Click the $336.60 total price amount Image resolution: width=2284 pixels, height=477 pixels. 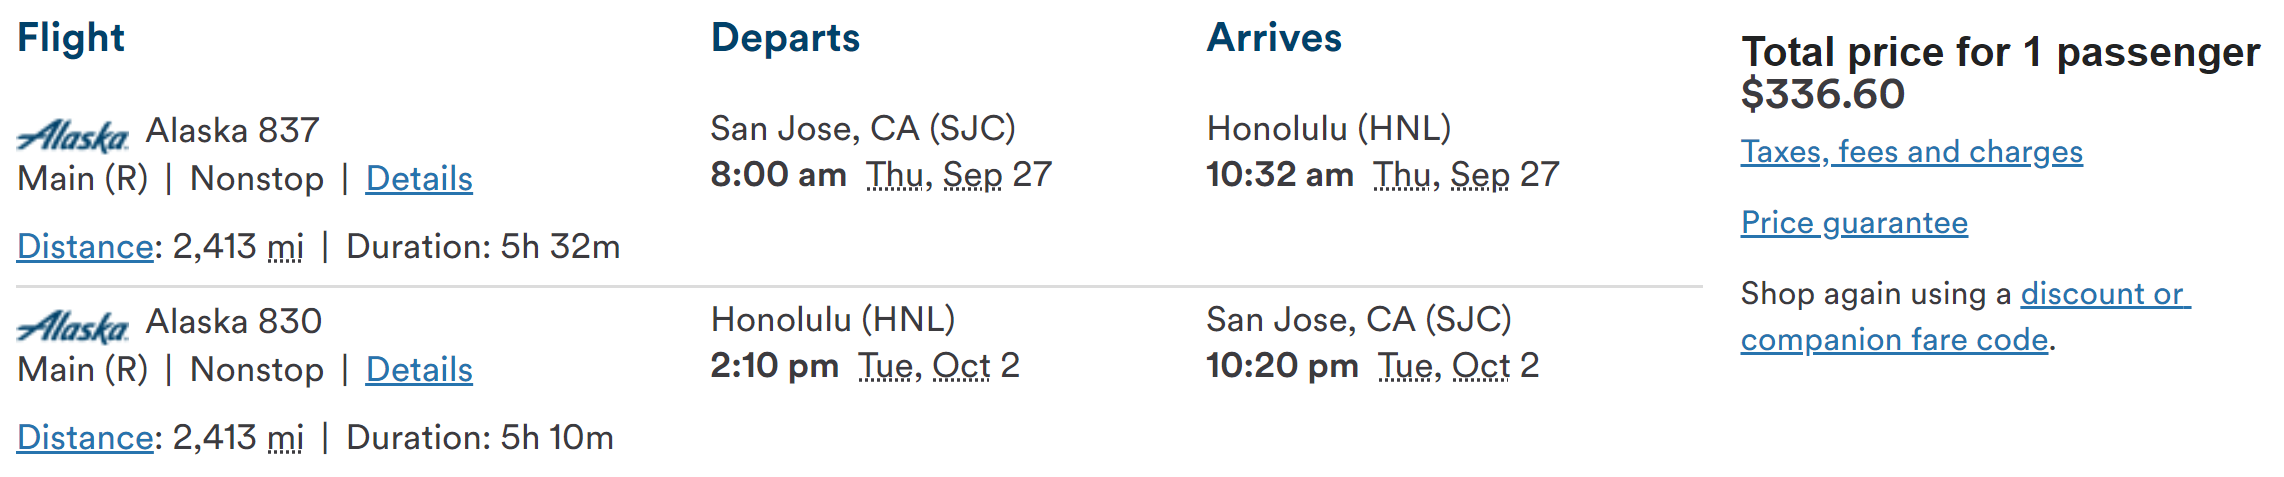[x=1822, y=95]
